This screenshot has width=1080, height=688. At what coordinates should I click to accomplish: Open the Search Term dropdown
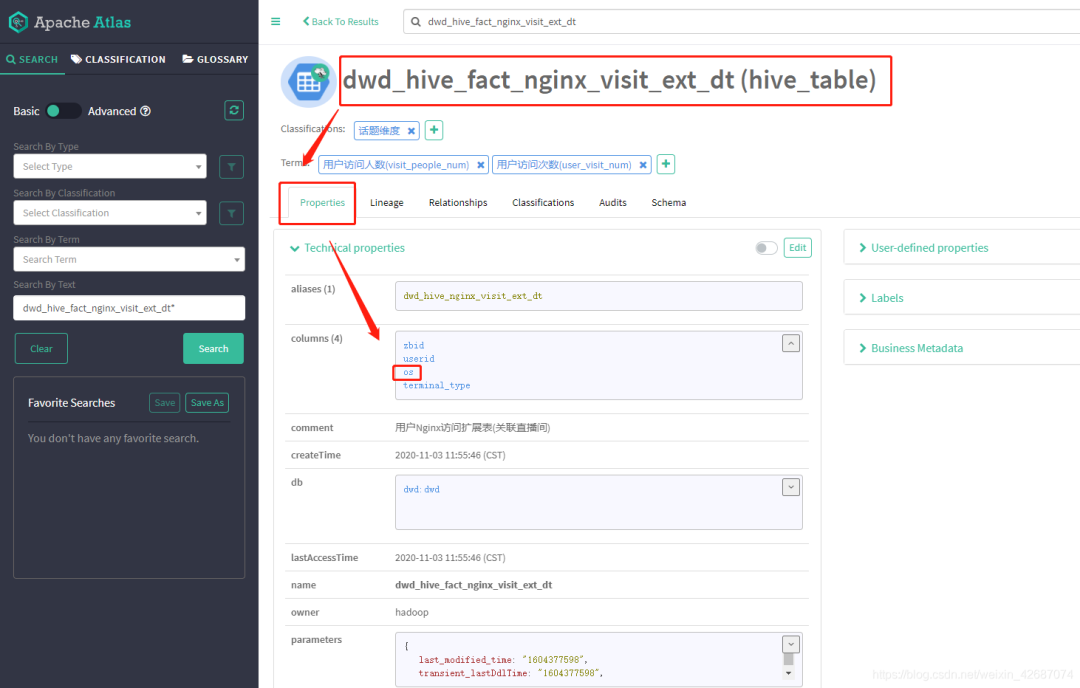[x=129, y=259]
